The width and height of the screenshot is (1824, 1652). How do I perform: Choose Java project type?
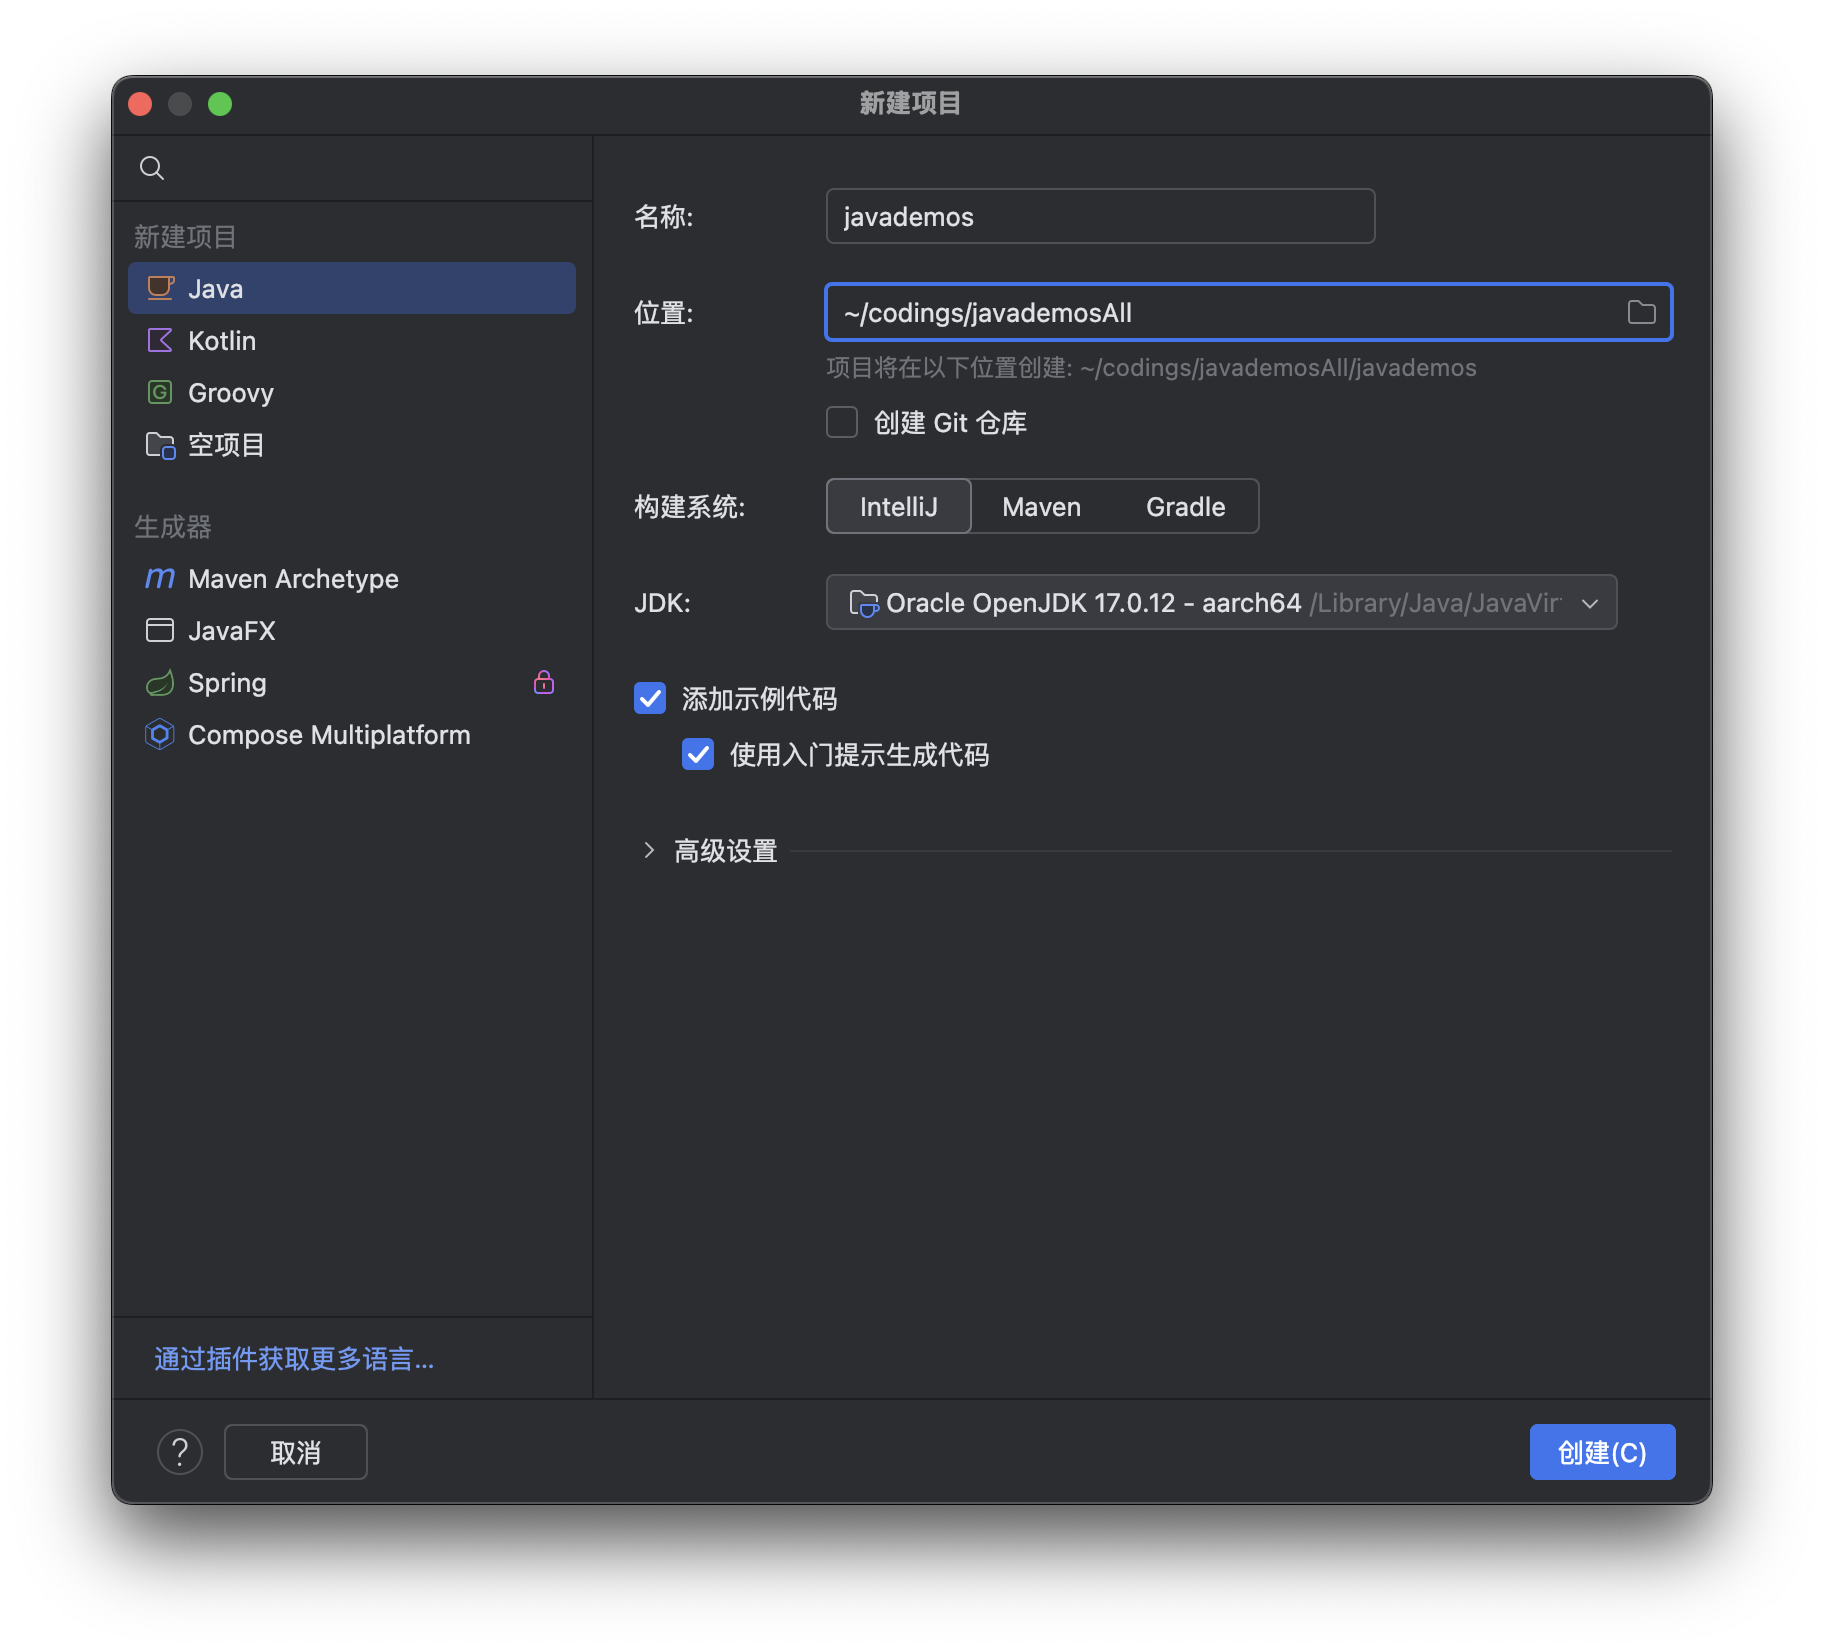tap(352, 288)
